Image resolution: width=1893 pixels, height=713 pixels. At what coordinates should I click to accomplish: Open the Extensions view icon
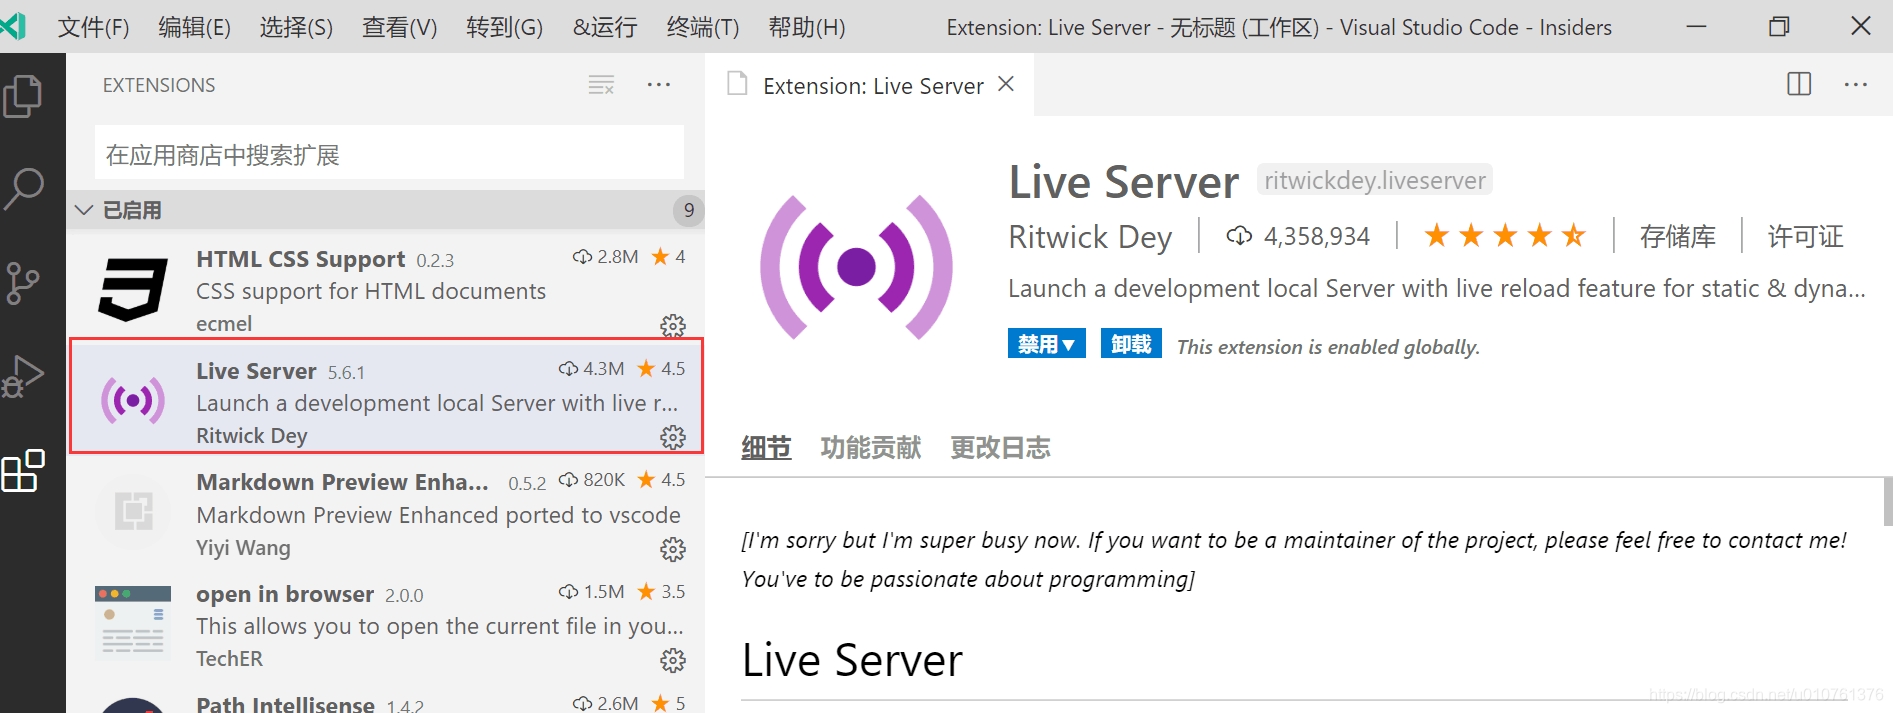click(x=23, y=470)
